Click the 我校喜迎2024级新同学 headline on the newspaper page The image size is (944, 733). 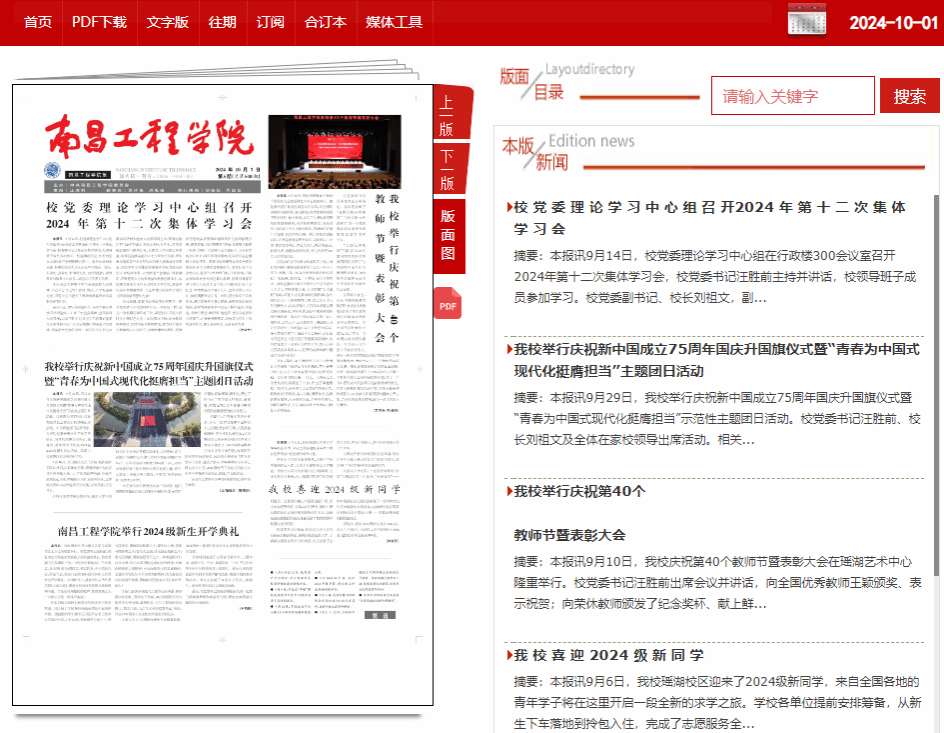pyautogui.click(x=334, y=489)
